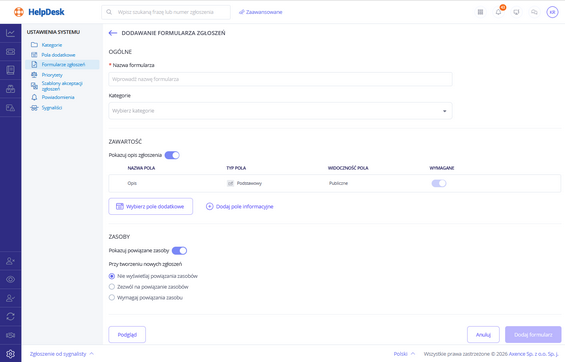The height and width of the screenshot is (362, 565).
Task: Open Formularze zgłoszeń settings page
Action: (x=63, y=64)
